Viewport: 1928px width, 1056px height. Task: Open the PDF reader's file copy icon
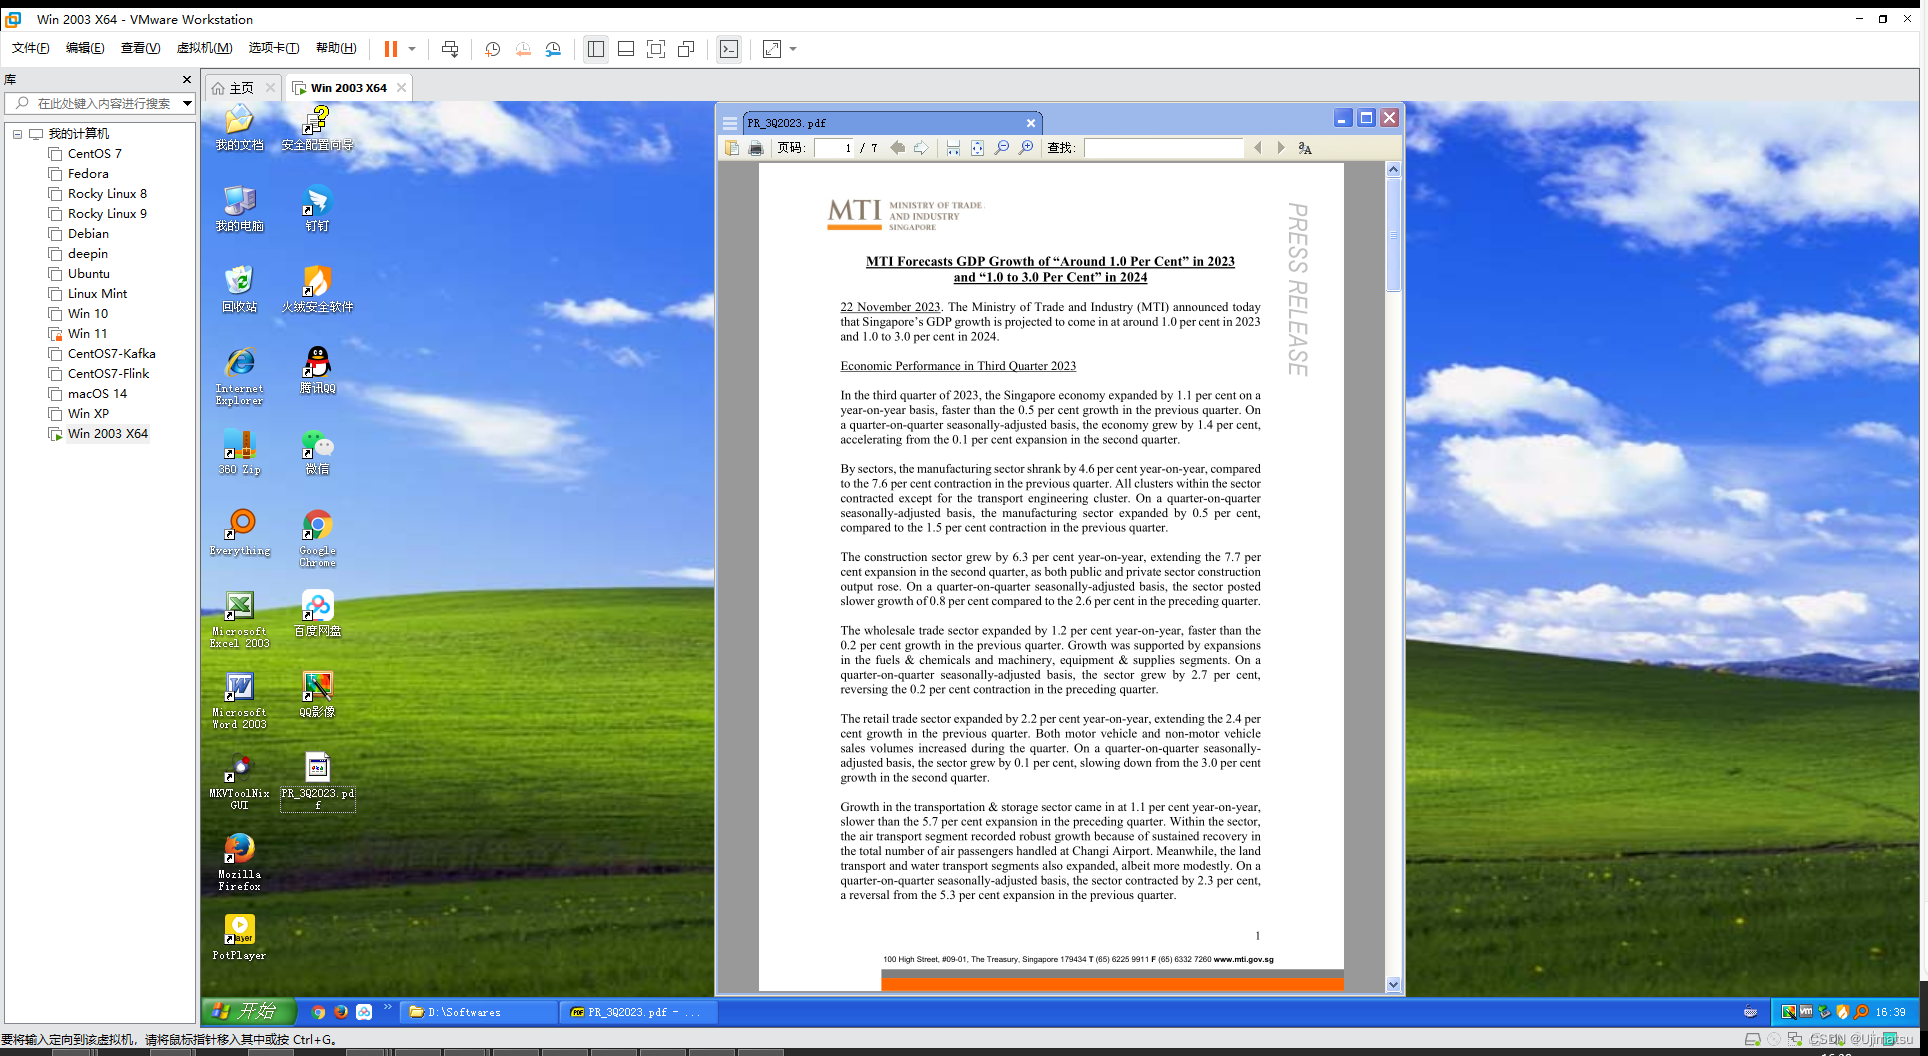pyautogui.click(x=732, y=148)
